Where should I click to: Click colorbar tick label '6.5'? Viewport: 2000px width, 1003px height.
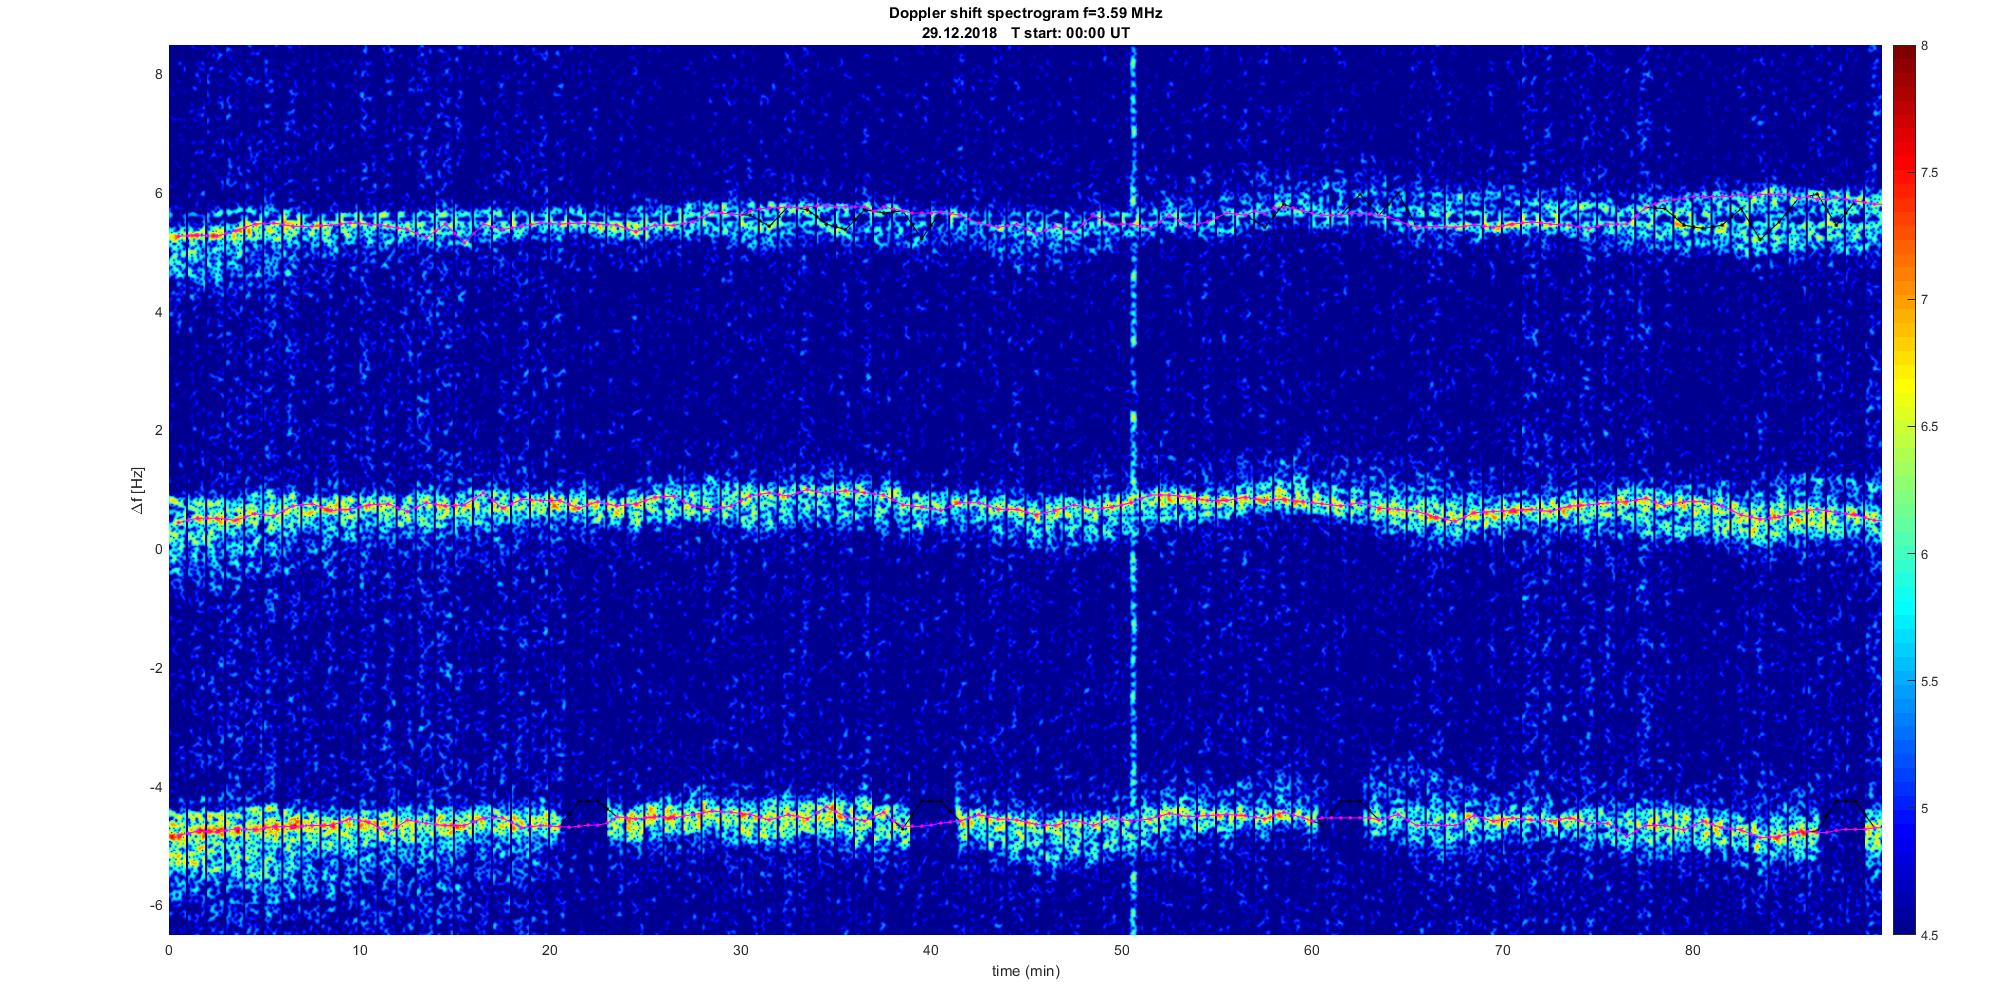point(1930,427)
